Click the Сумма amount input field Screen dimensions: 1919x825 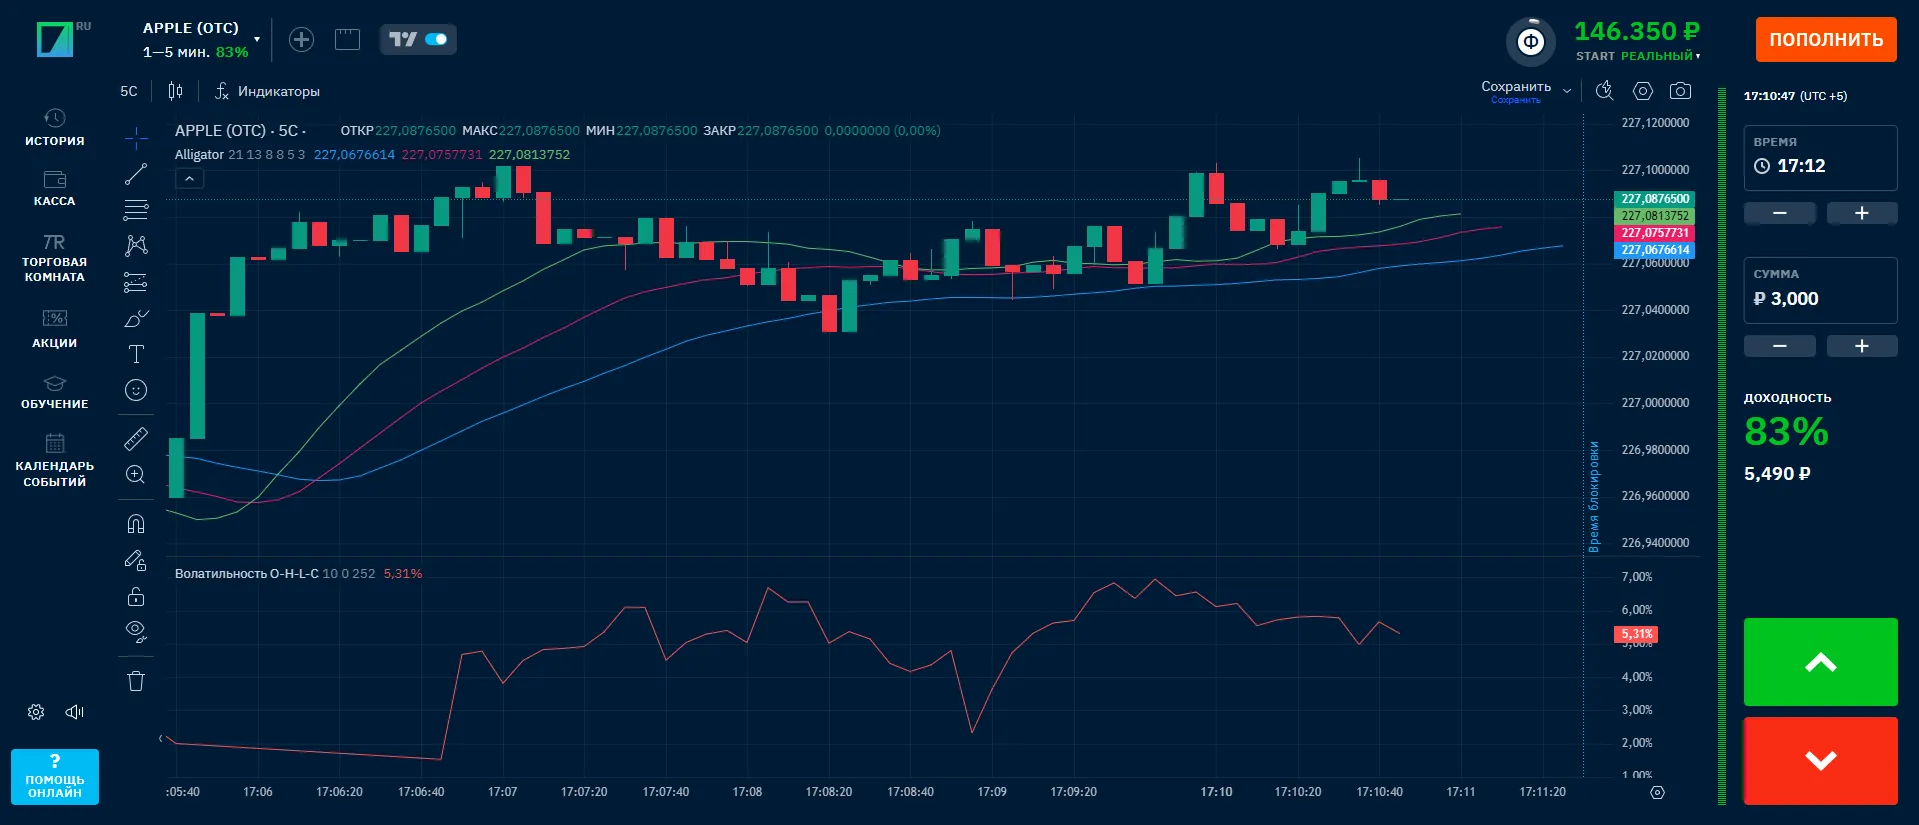(1820, 298)
